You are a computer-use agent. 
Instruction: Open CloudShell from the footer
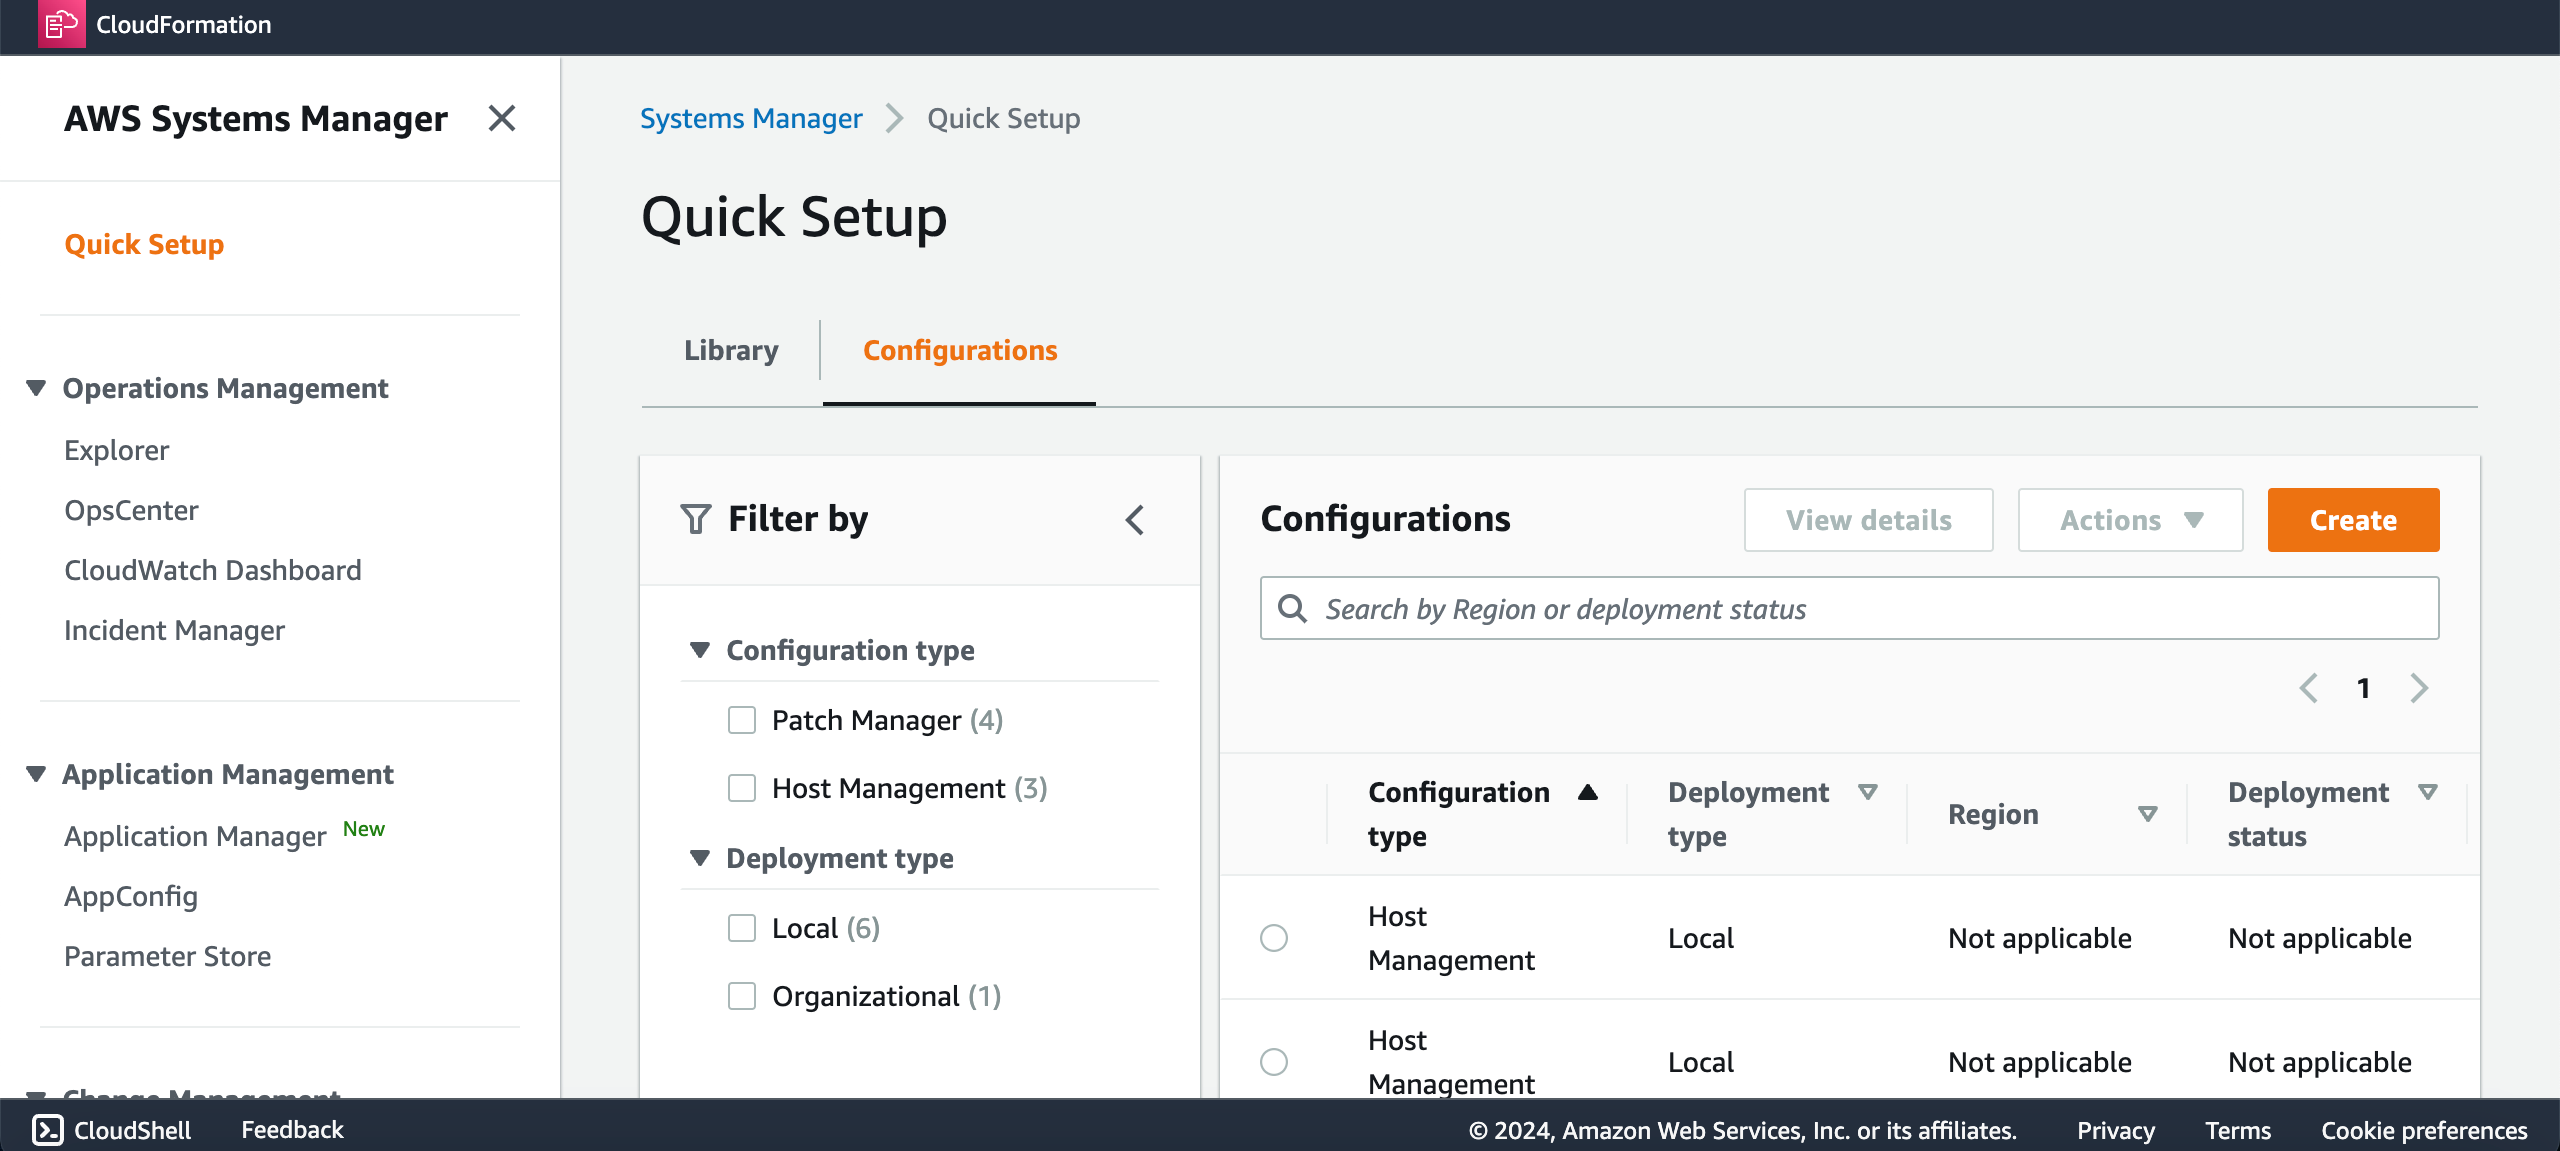click(x=111, y=1130)
